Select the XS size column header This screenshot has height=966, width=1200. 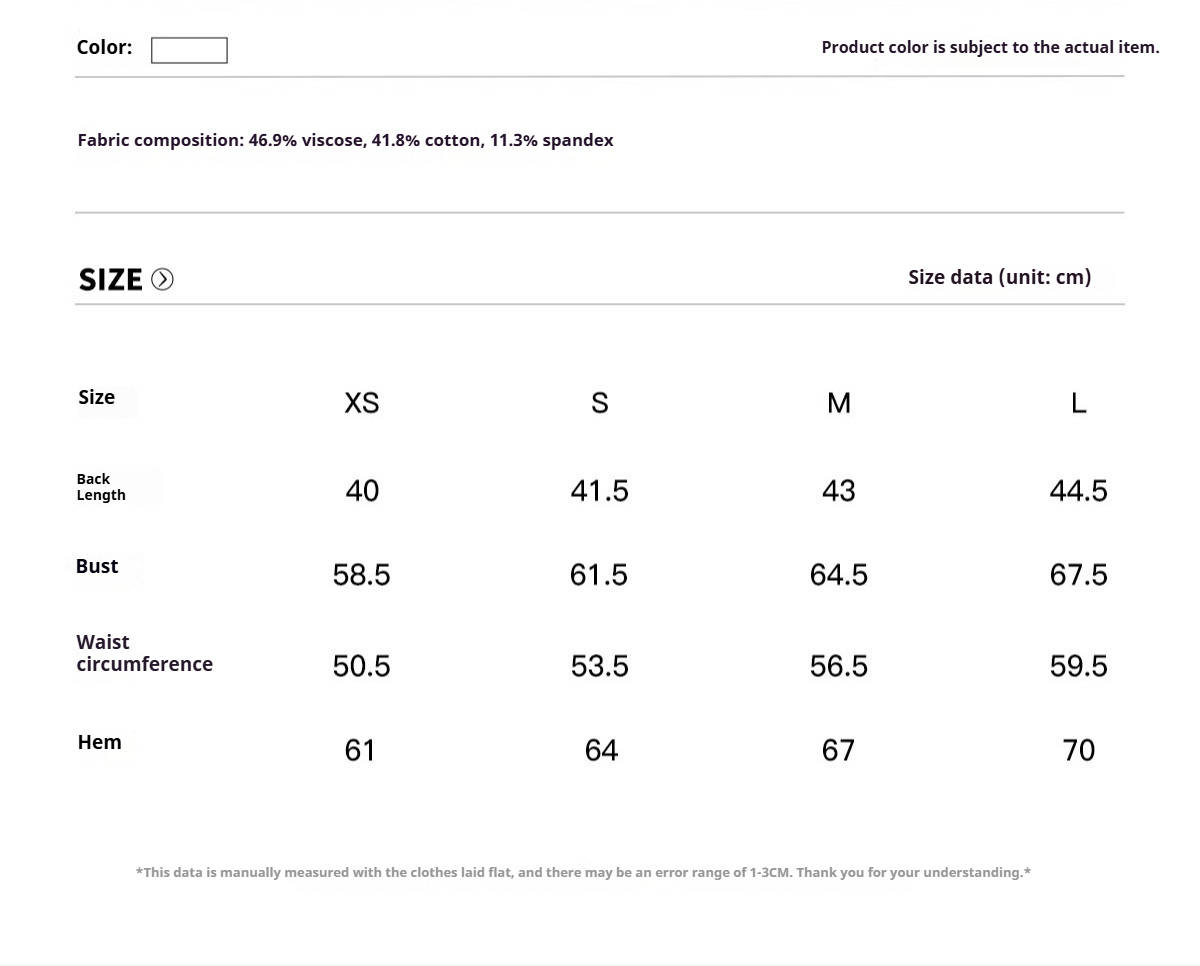tap(361, 403)
